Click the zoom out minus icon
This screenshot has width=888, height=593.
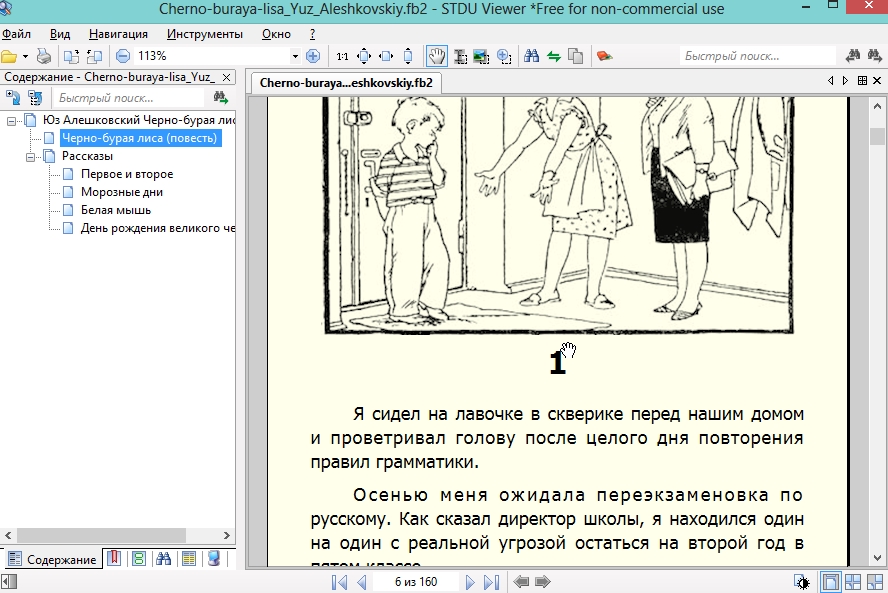(x=122, y=56)
